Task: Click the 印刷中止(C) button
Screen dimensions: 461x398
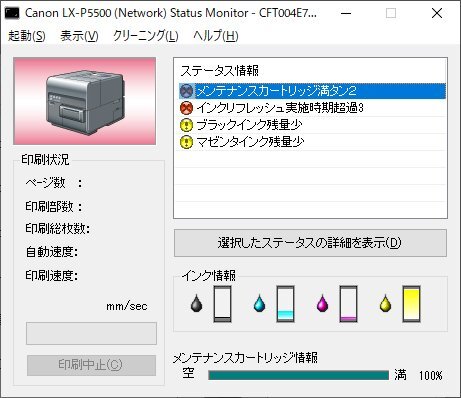Action: (x=91, y=365)
